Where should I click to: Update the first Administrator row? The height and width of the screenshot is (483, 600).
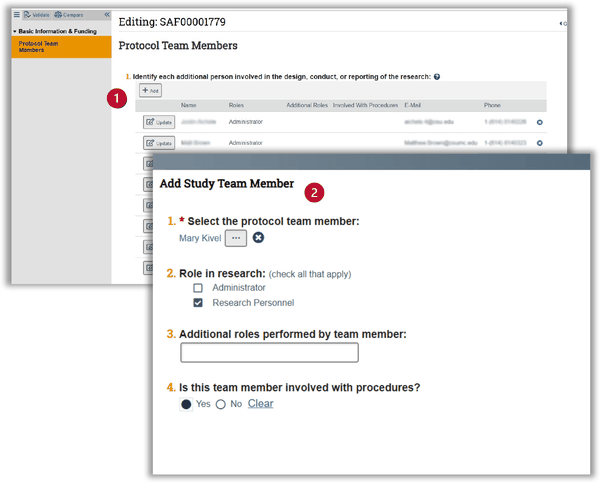tap(159, 122)
